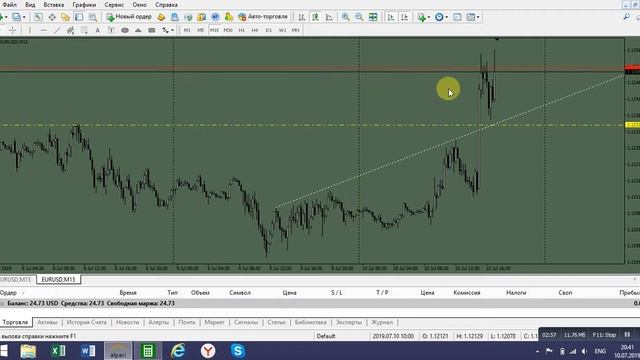Toggle chart auto scroll icon

pyautogui.click(x=391, y=17)
